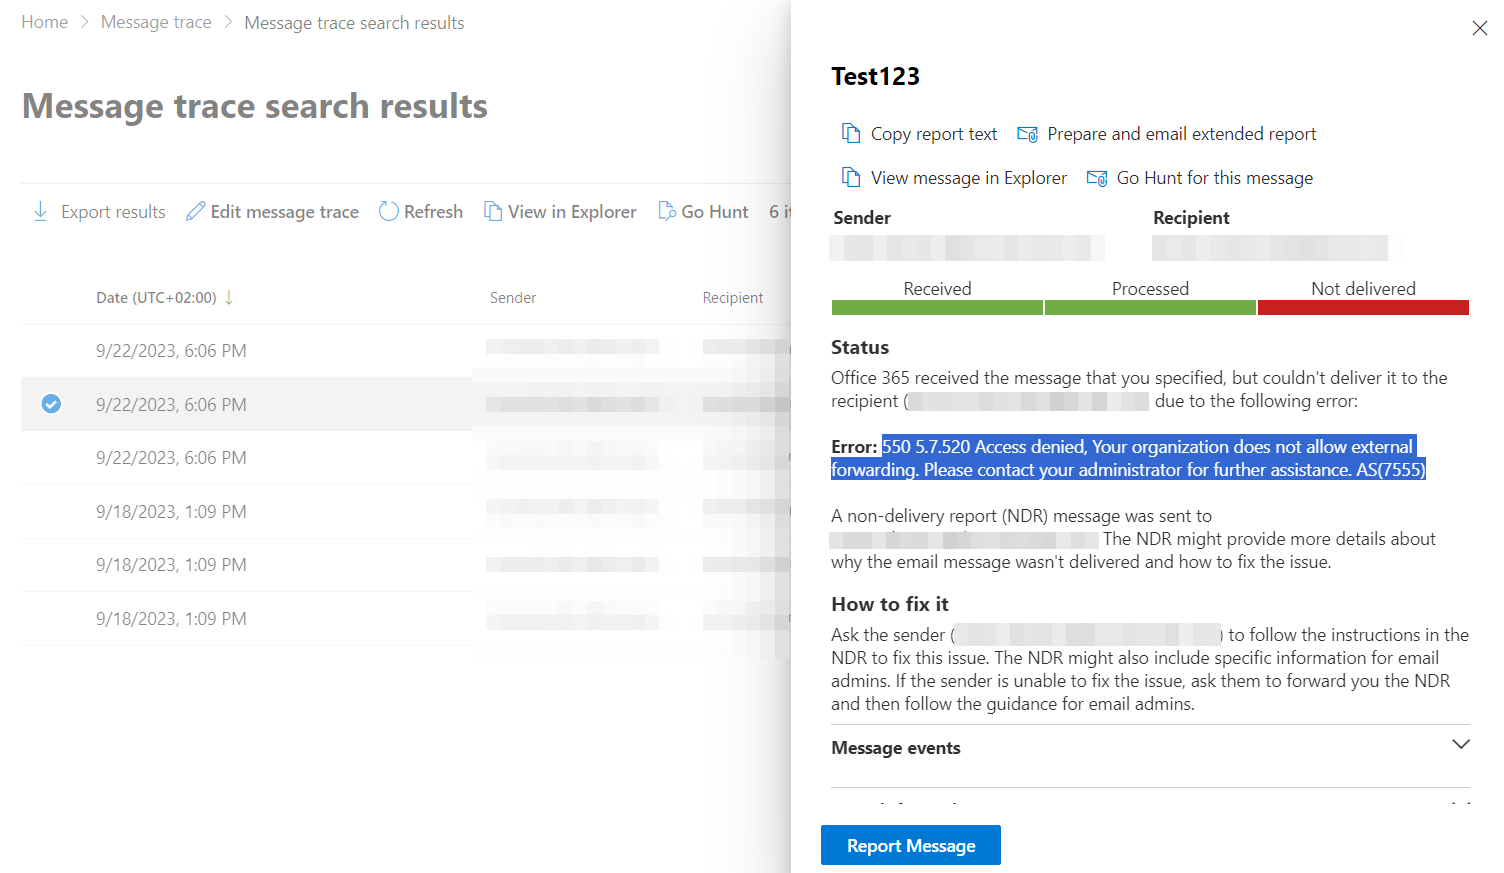Screen dimensions: 1504x873
Task: Select View message in Explorer label
Action: (969, 178)
